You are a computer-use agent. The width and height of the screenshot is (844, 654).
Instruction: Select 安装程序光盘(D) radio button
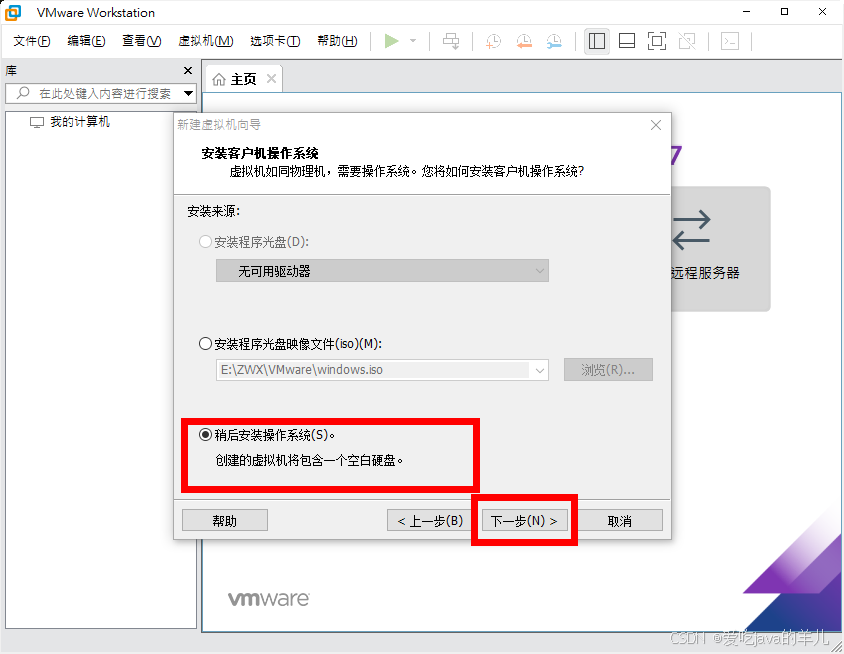click(205, 242)
